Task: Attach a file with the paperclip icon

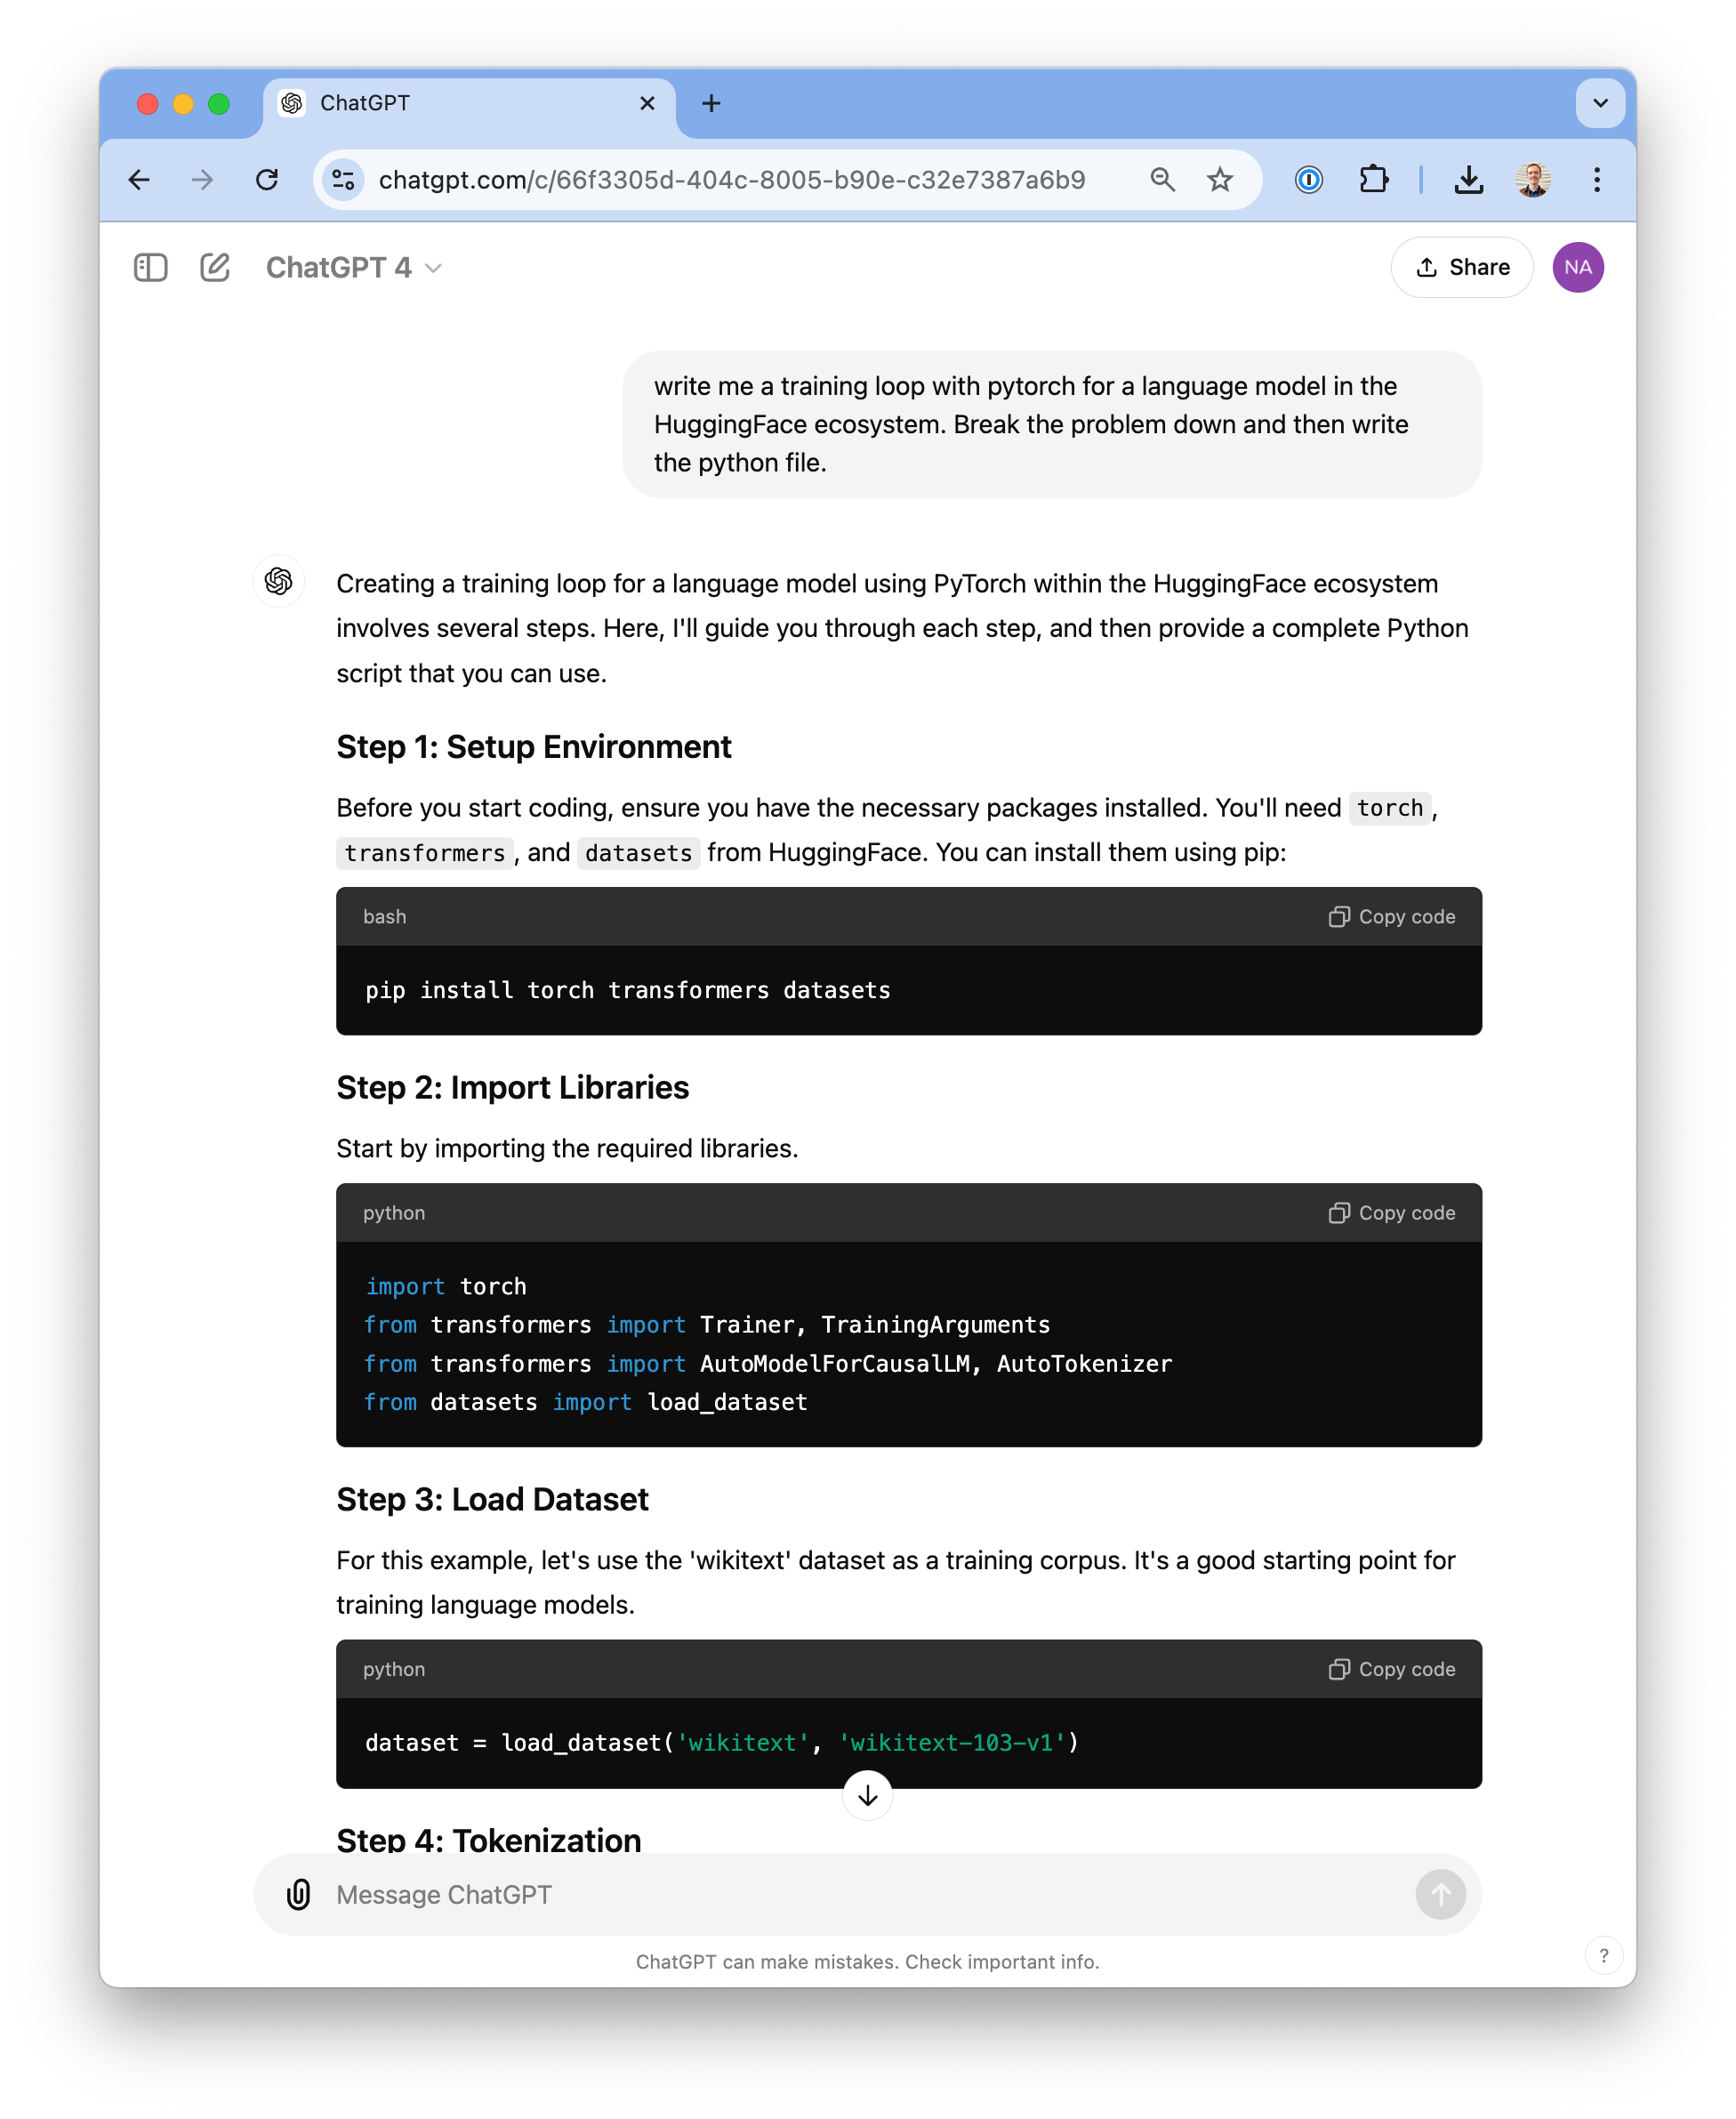Action: pyautogui.click(x=298, y=1893)
